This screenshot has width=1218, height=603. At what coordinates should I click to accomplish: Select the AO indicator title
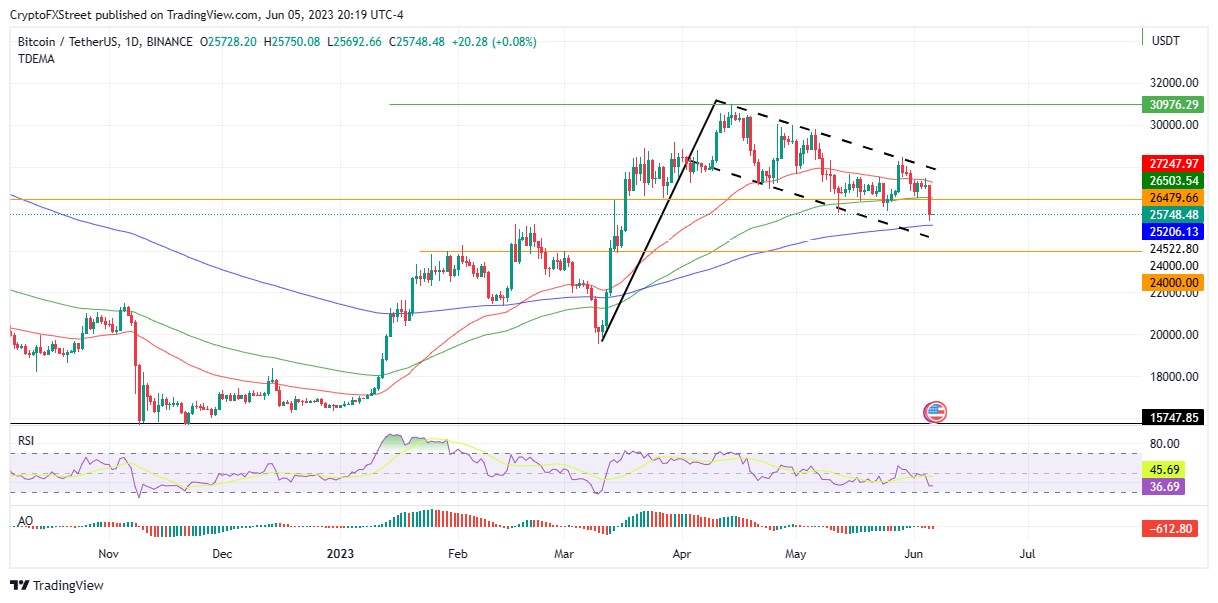pyautogui.click(x=25, y=522)
